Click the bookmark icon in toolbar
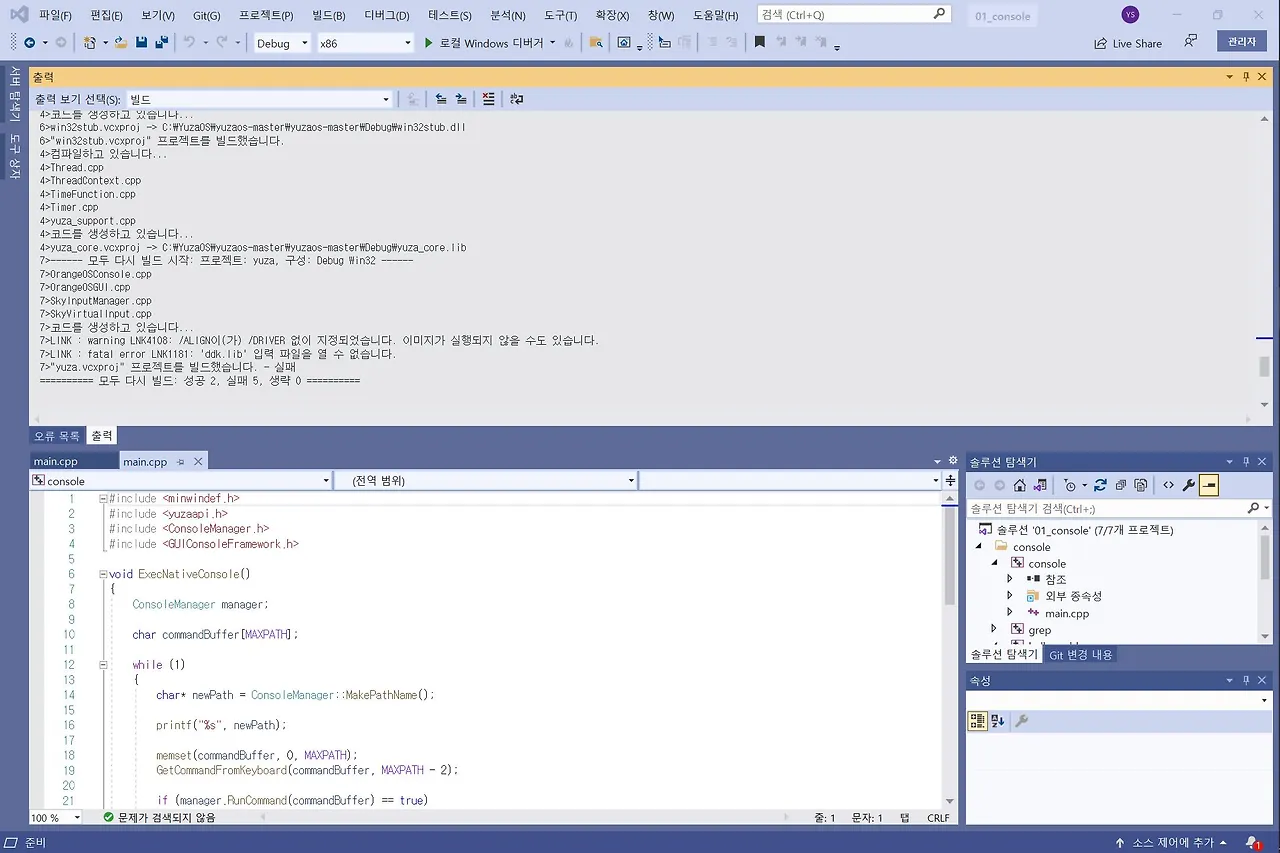Image resolution: width=1280 pixels, height=853 pixels. coord(760,43)
